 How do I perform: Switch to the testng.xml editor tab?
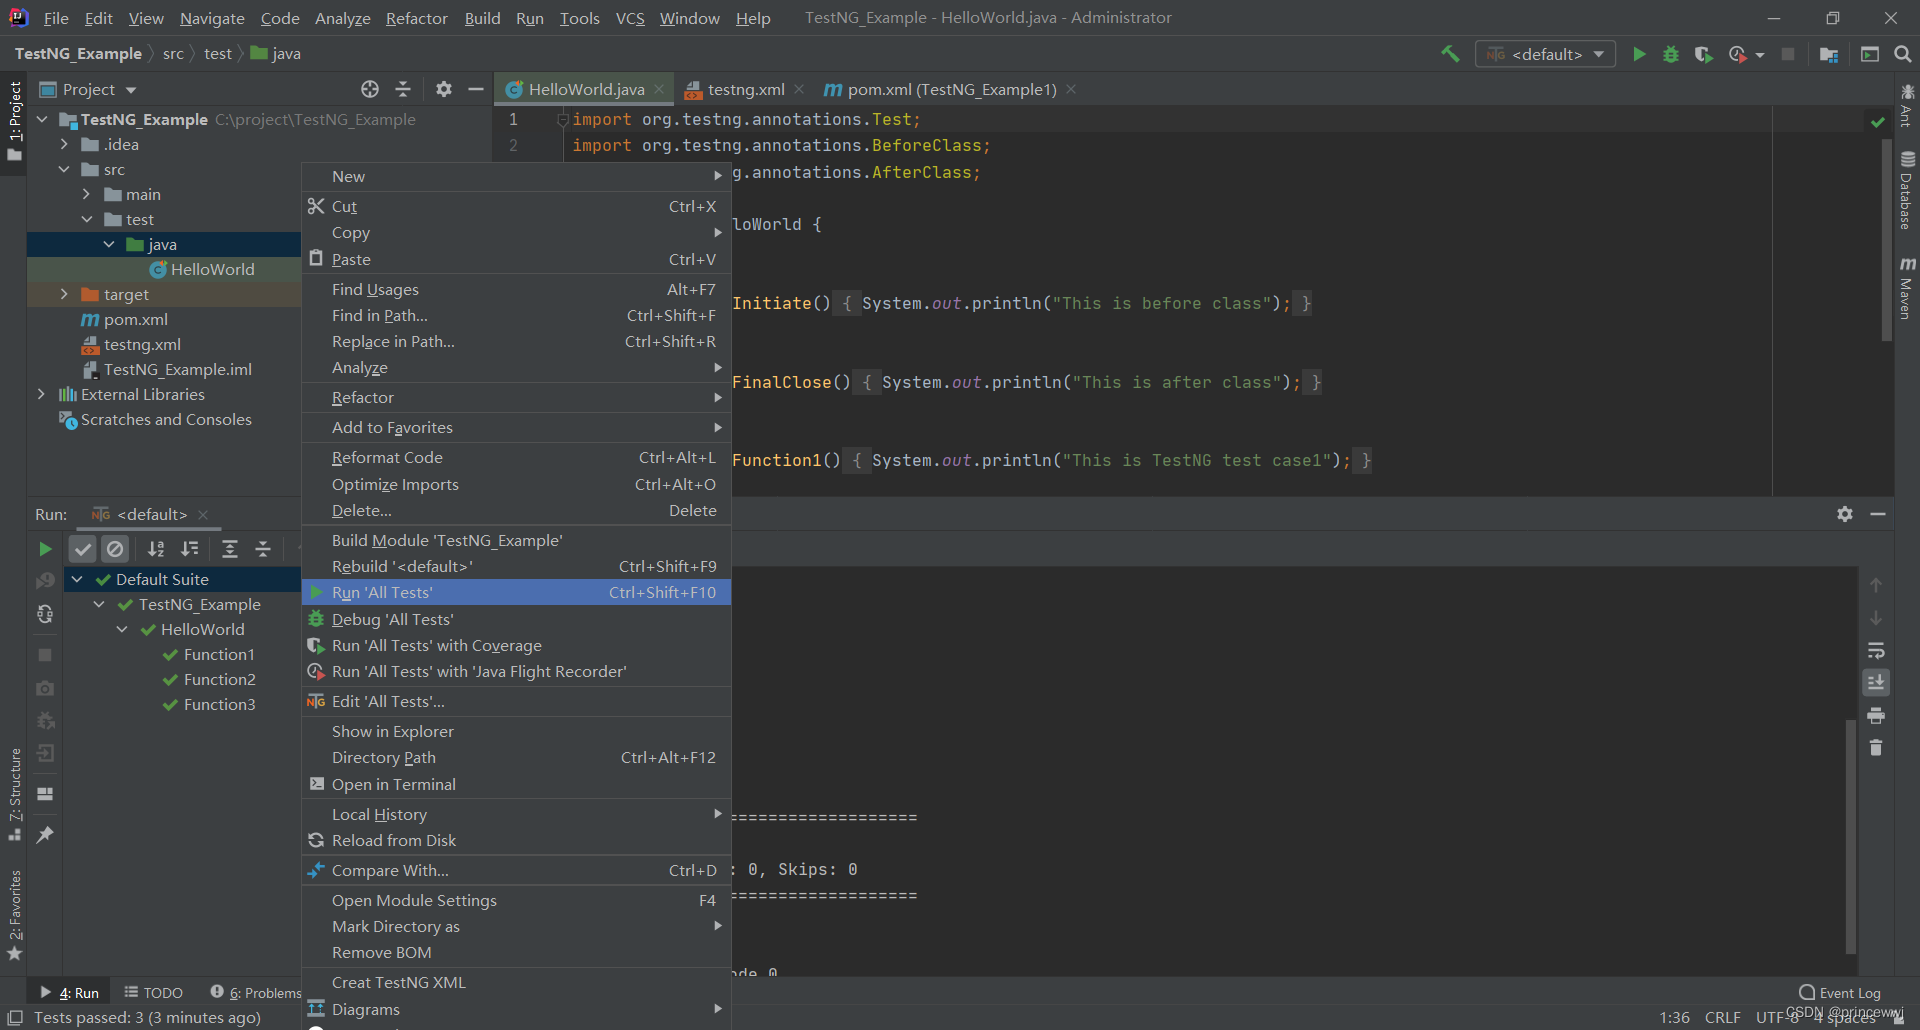click(745, 89)
